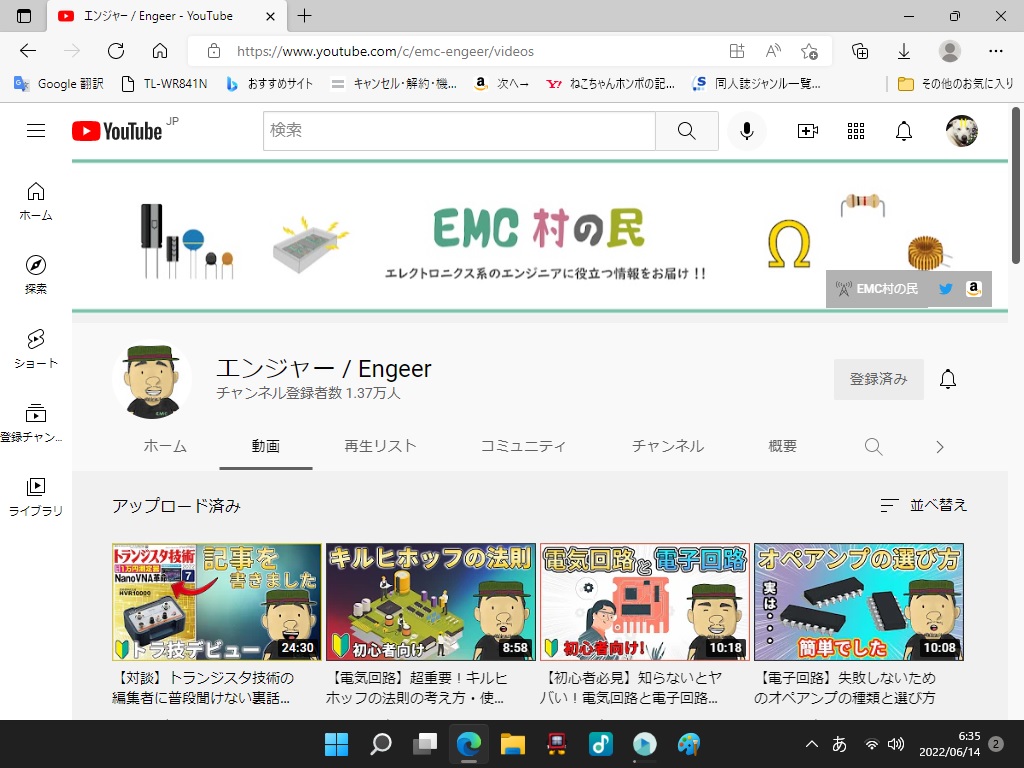Open ショート in the sidebar
This screenshot has width=1024, height=768.
click(x=36, y=349)
